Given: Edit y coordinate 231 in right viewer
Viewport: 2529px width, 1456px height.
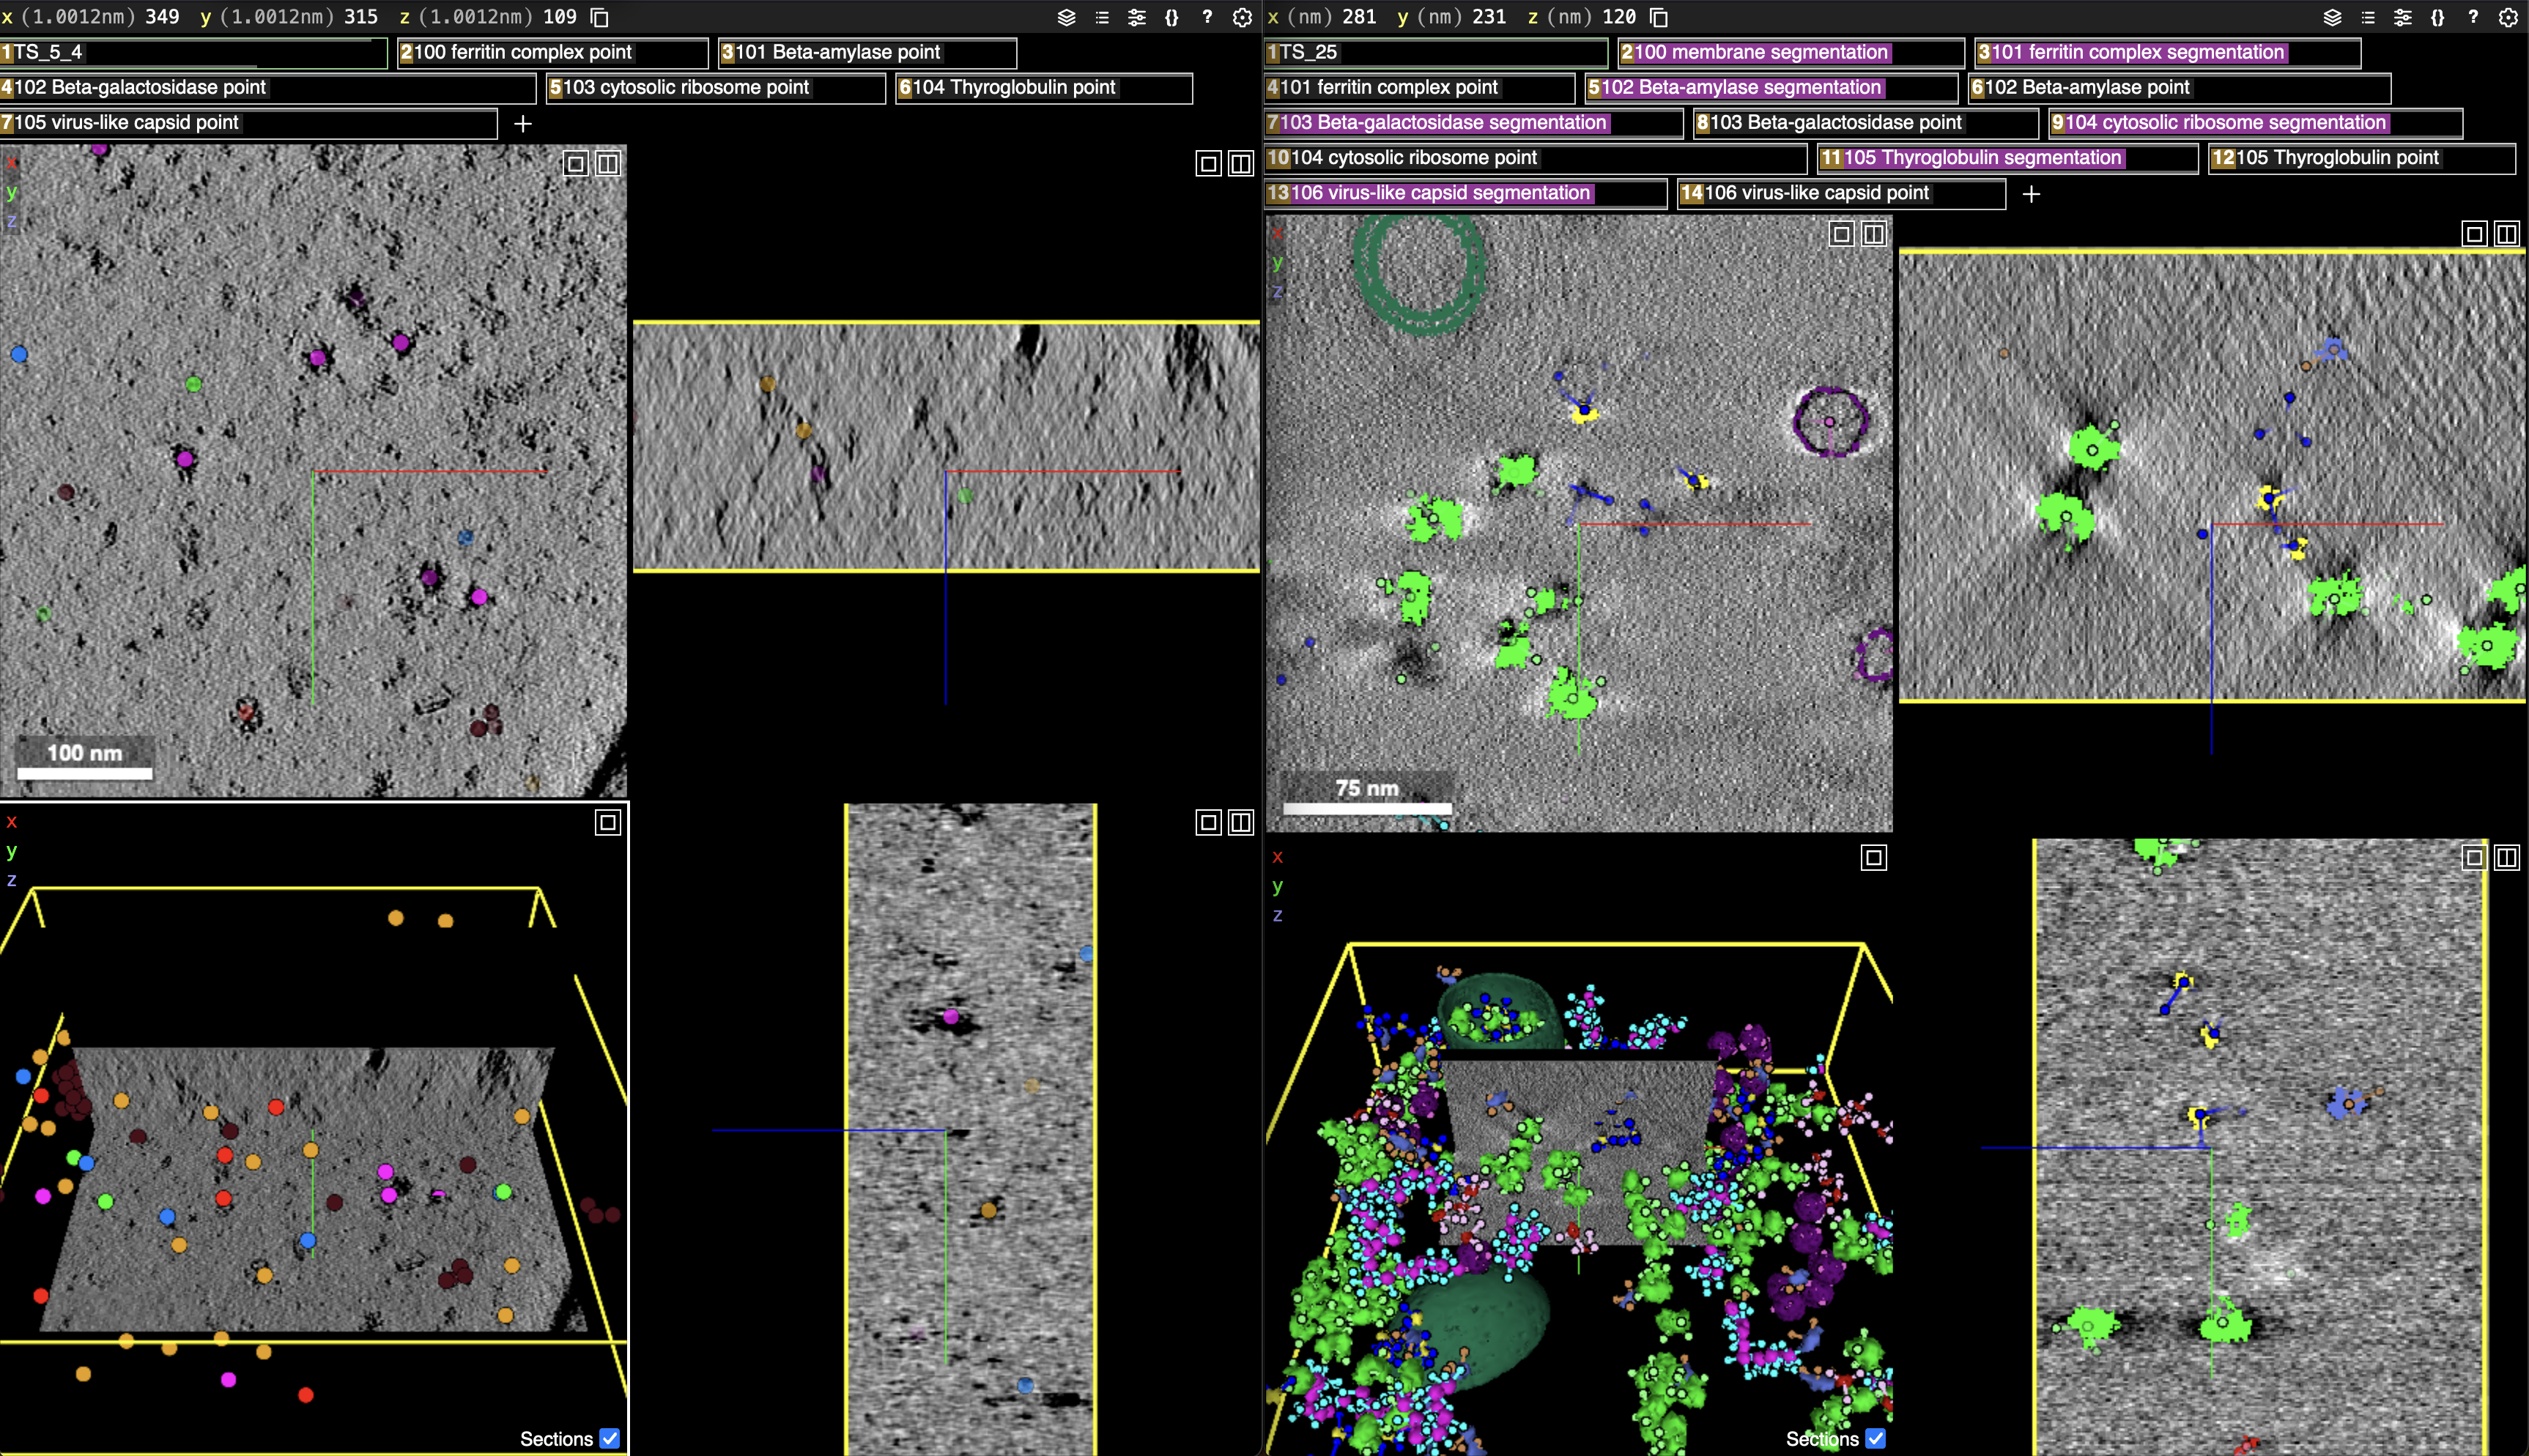Looking at the screenshot, I should point(1489,17).
